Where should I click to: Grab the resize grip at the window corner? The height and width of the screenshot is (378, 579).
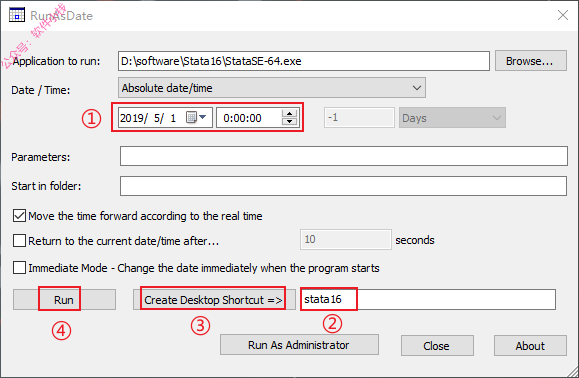(x=573, y=372)
